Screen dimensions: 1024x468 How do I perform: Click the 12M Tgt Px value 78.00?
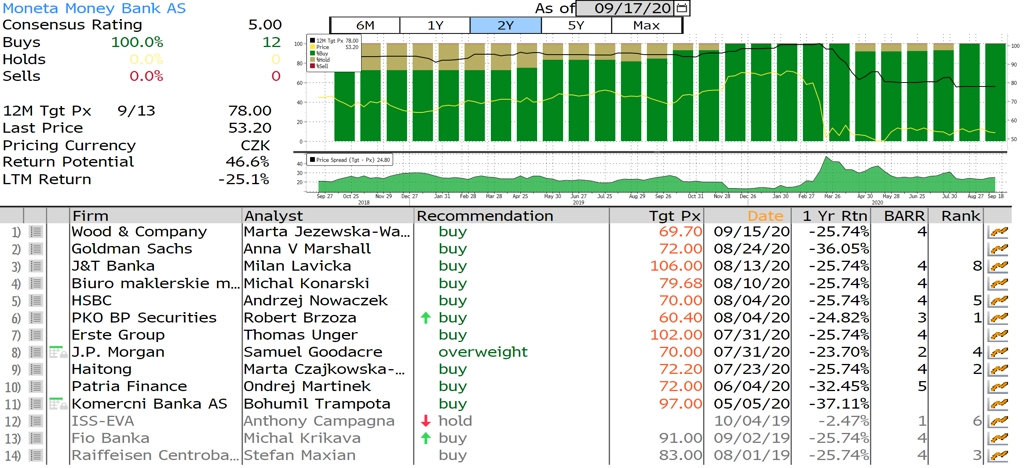[x=250, y=111]
